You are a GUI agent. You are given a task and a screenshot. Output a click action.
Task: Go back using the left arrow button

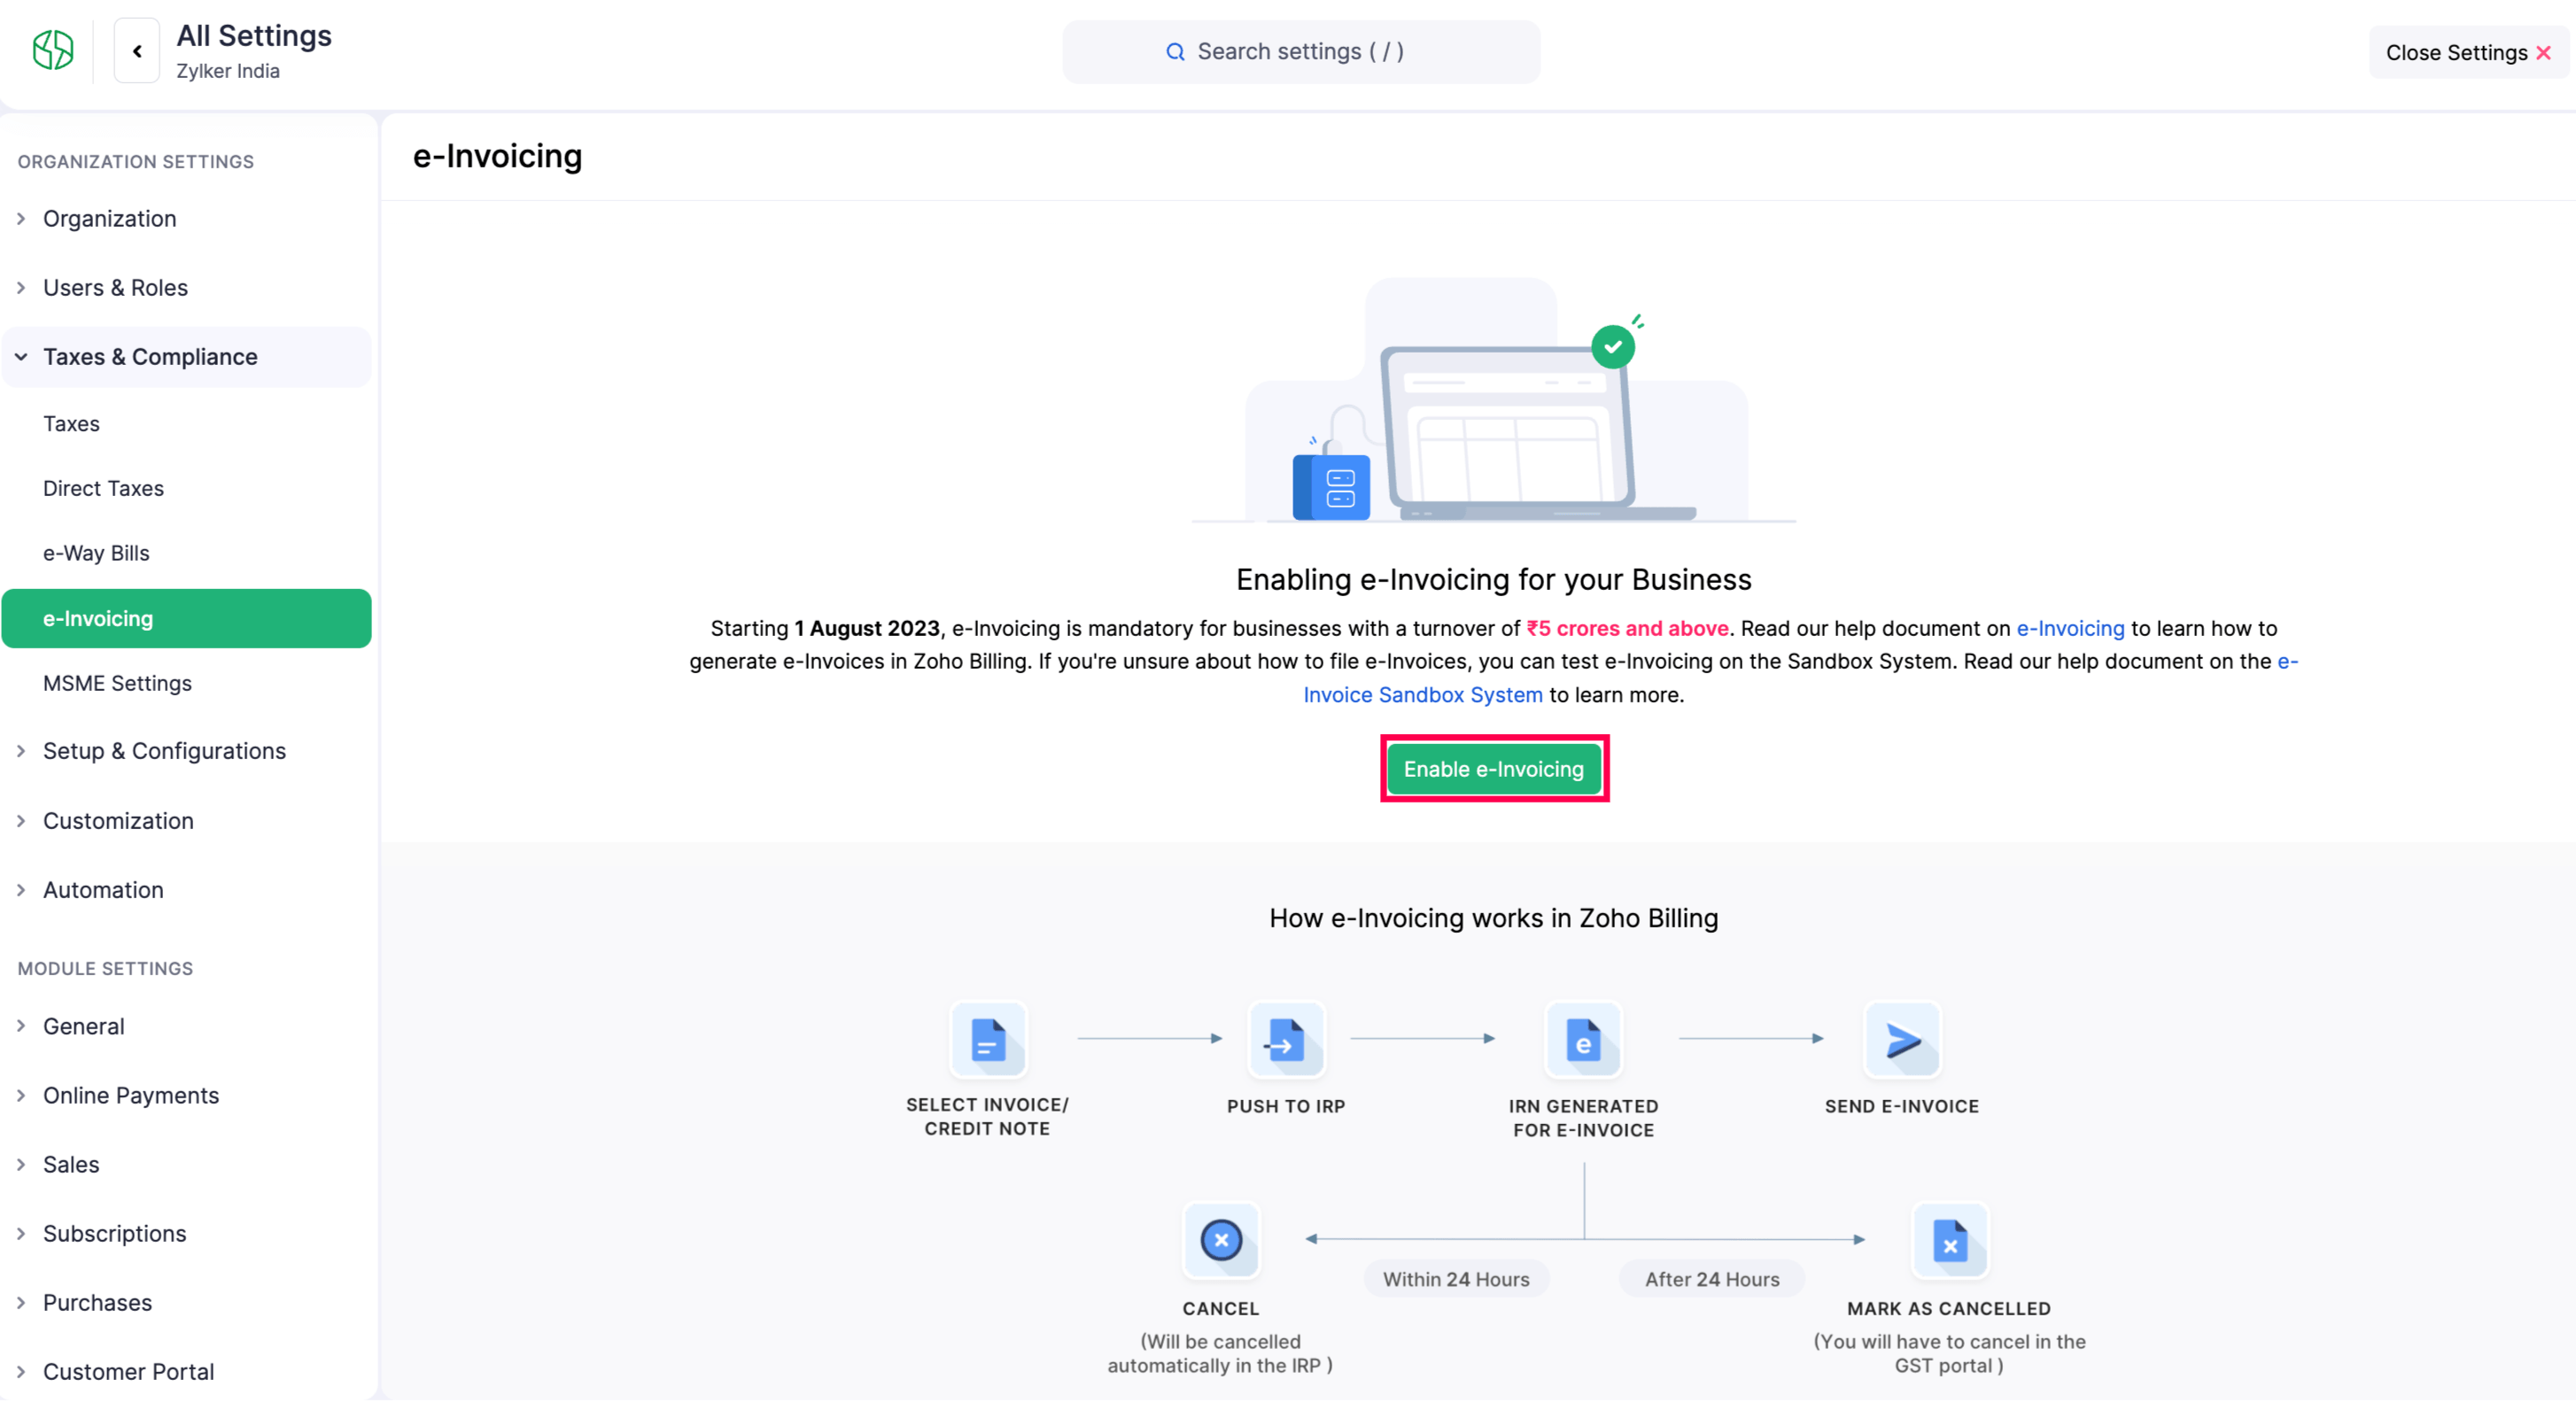pyautogui.click(x=137, y=51)
